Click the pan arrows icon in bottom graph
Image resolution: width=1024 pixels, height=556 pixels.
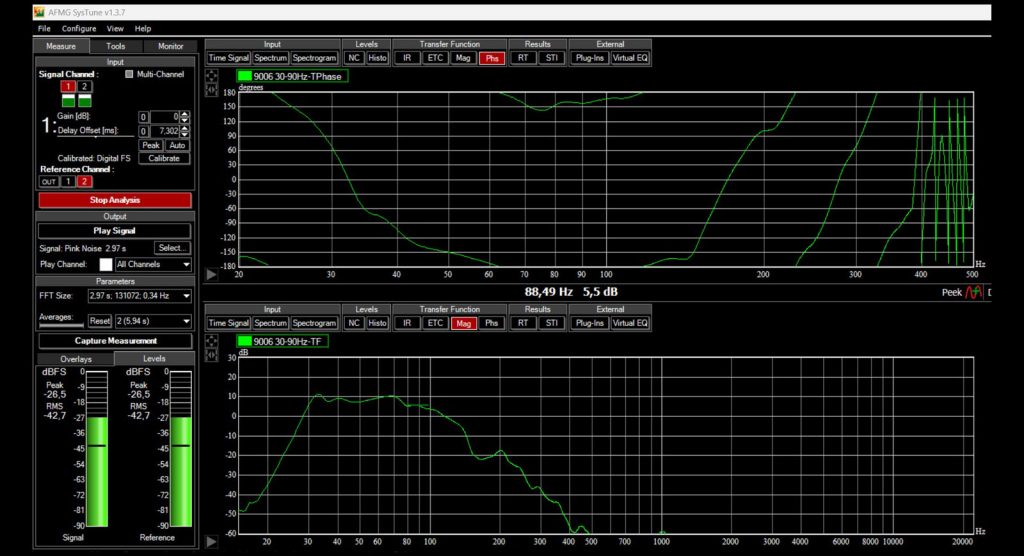(x=211, y=341)
